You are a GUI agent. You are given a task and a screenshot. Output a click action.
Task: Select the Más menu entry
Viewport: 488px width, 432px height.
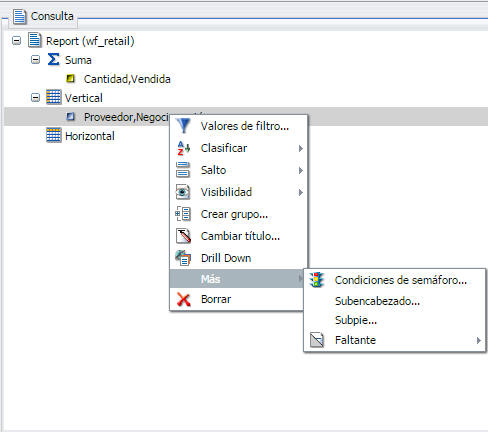pos(236,279)
